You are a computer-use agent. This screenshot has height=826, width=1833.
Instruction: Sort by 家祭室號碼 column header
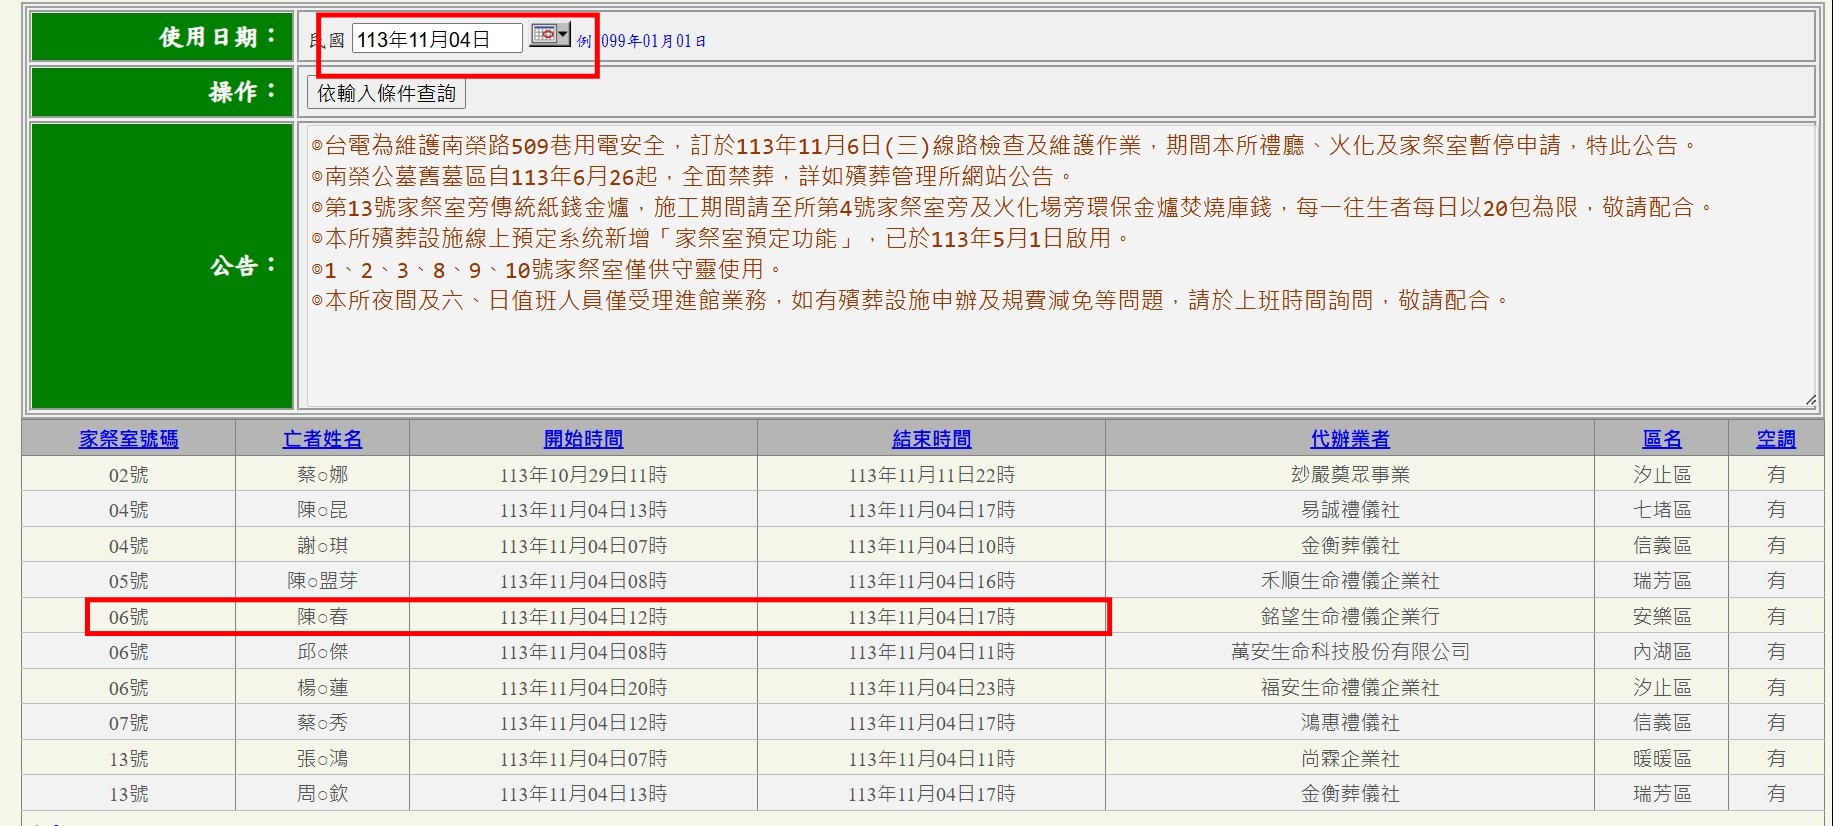(x=128, y=439)
